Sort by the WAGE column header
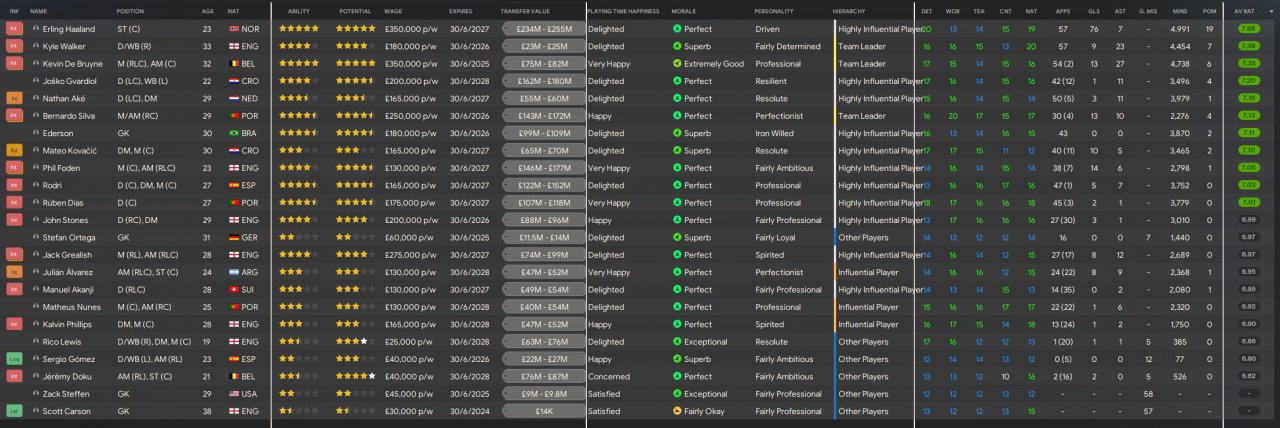Screen dimensions: 1280x428 point(393,10)
